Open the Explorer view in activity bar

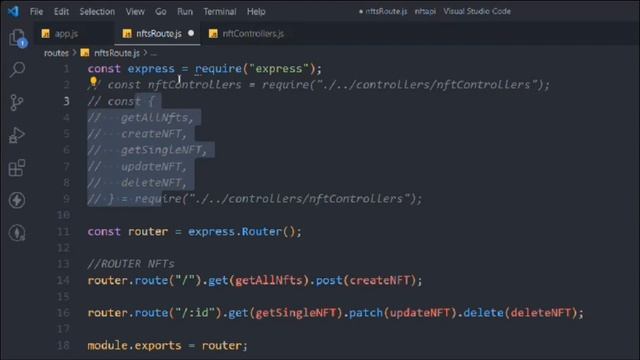(17, 38)
